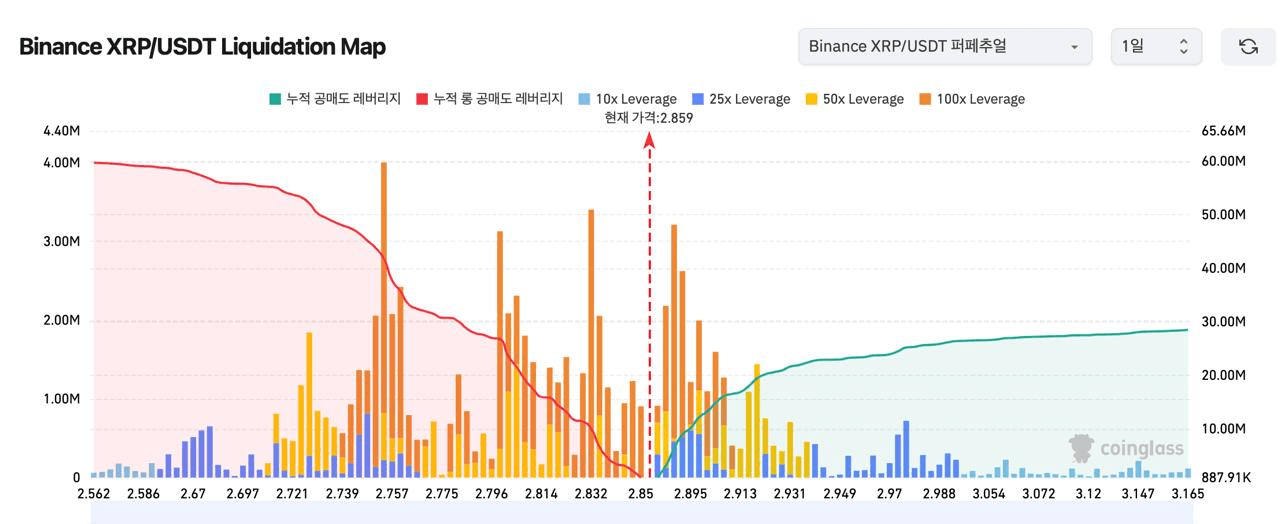Click the 887.91K right axis label
The width and height of the screenshot is (1280, 524).
1226,478
